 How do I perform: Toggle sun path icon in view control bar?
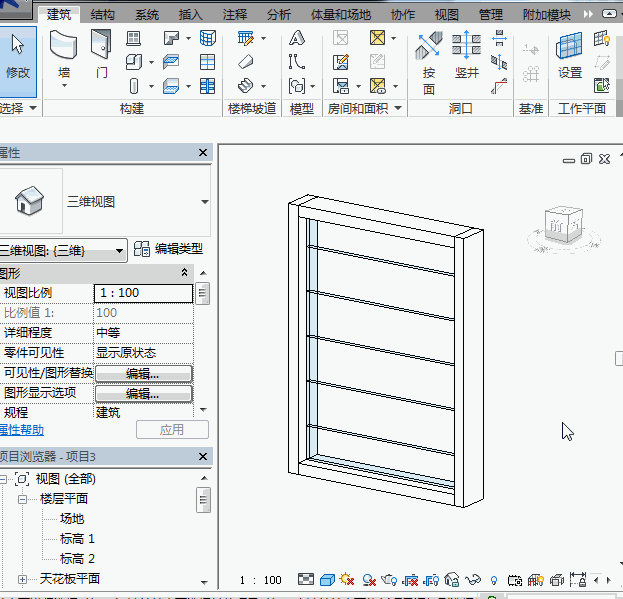point(347,580)
